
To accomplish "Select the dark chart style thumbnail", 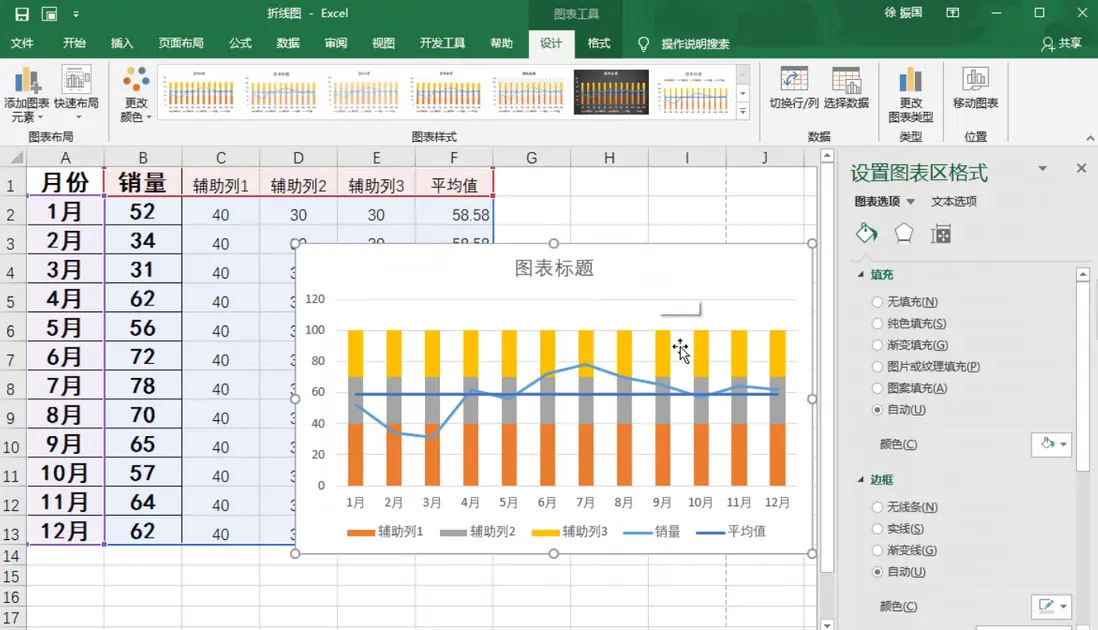I will point(611,92).
